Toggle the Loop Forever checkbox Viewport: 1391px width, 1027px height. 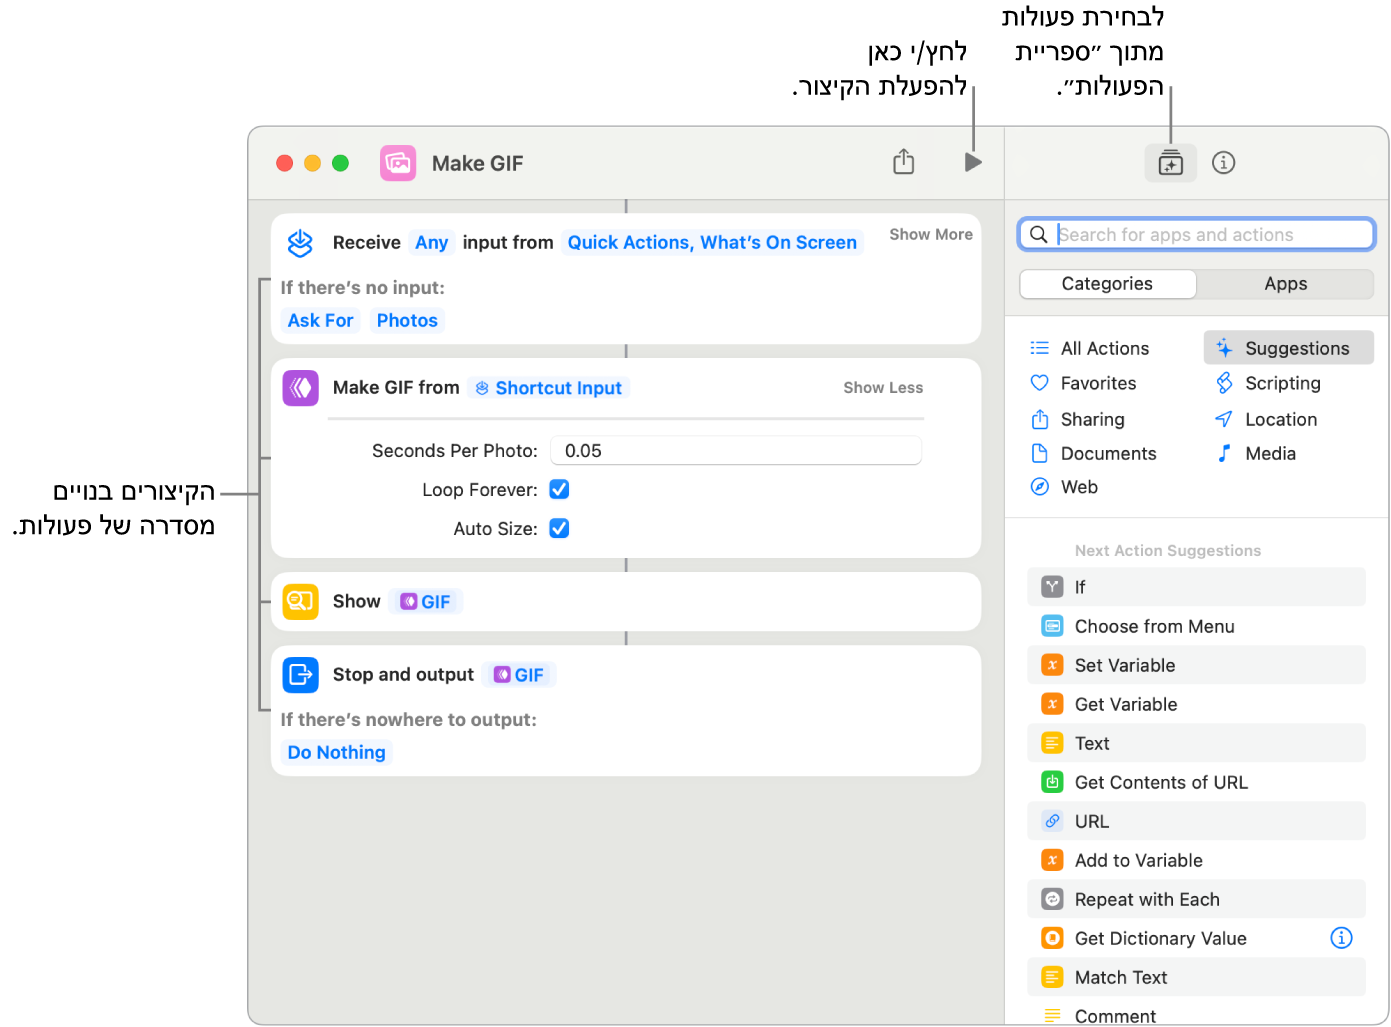click(559, 489)
